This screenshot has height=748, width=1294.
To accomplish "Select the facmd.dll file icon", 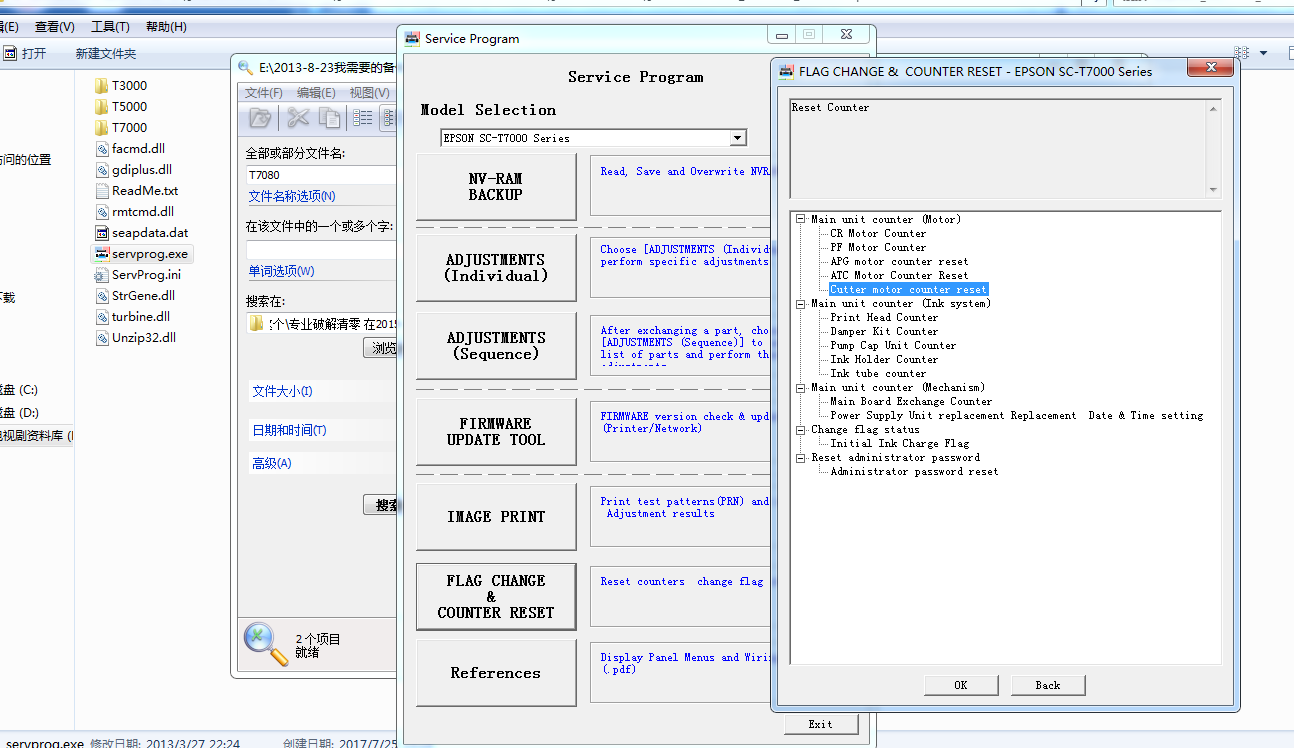I will click(102, 148).
